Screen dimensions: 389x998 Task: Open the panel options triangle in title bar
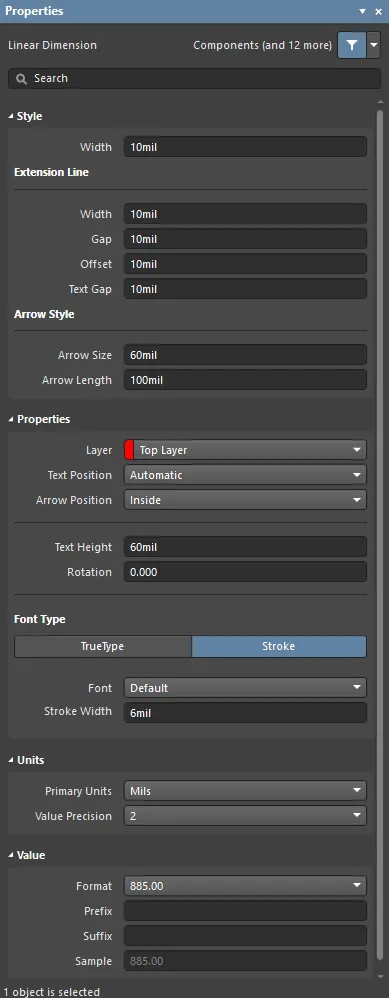(x=363, y=11)
